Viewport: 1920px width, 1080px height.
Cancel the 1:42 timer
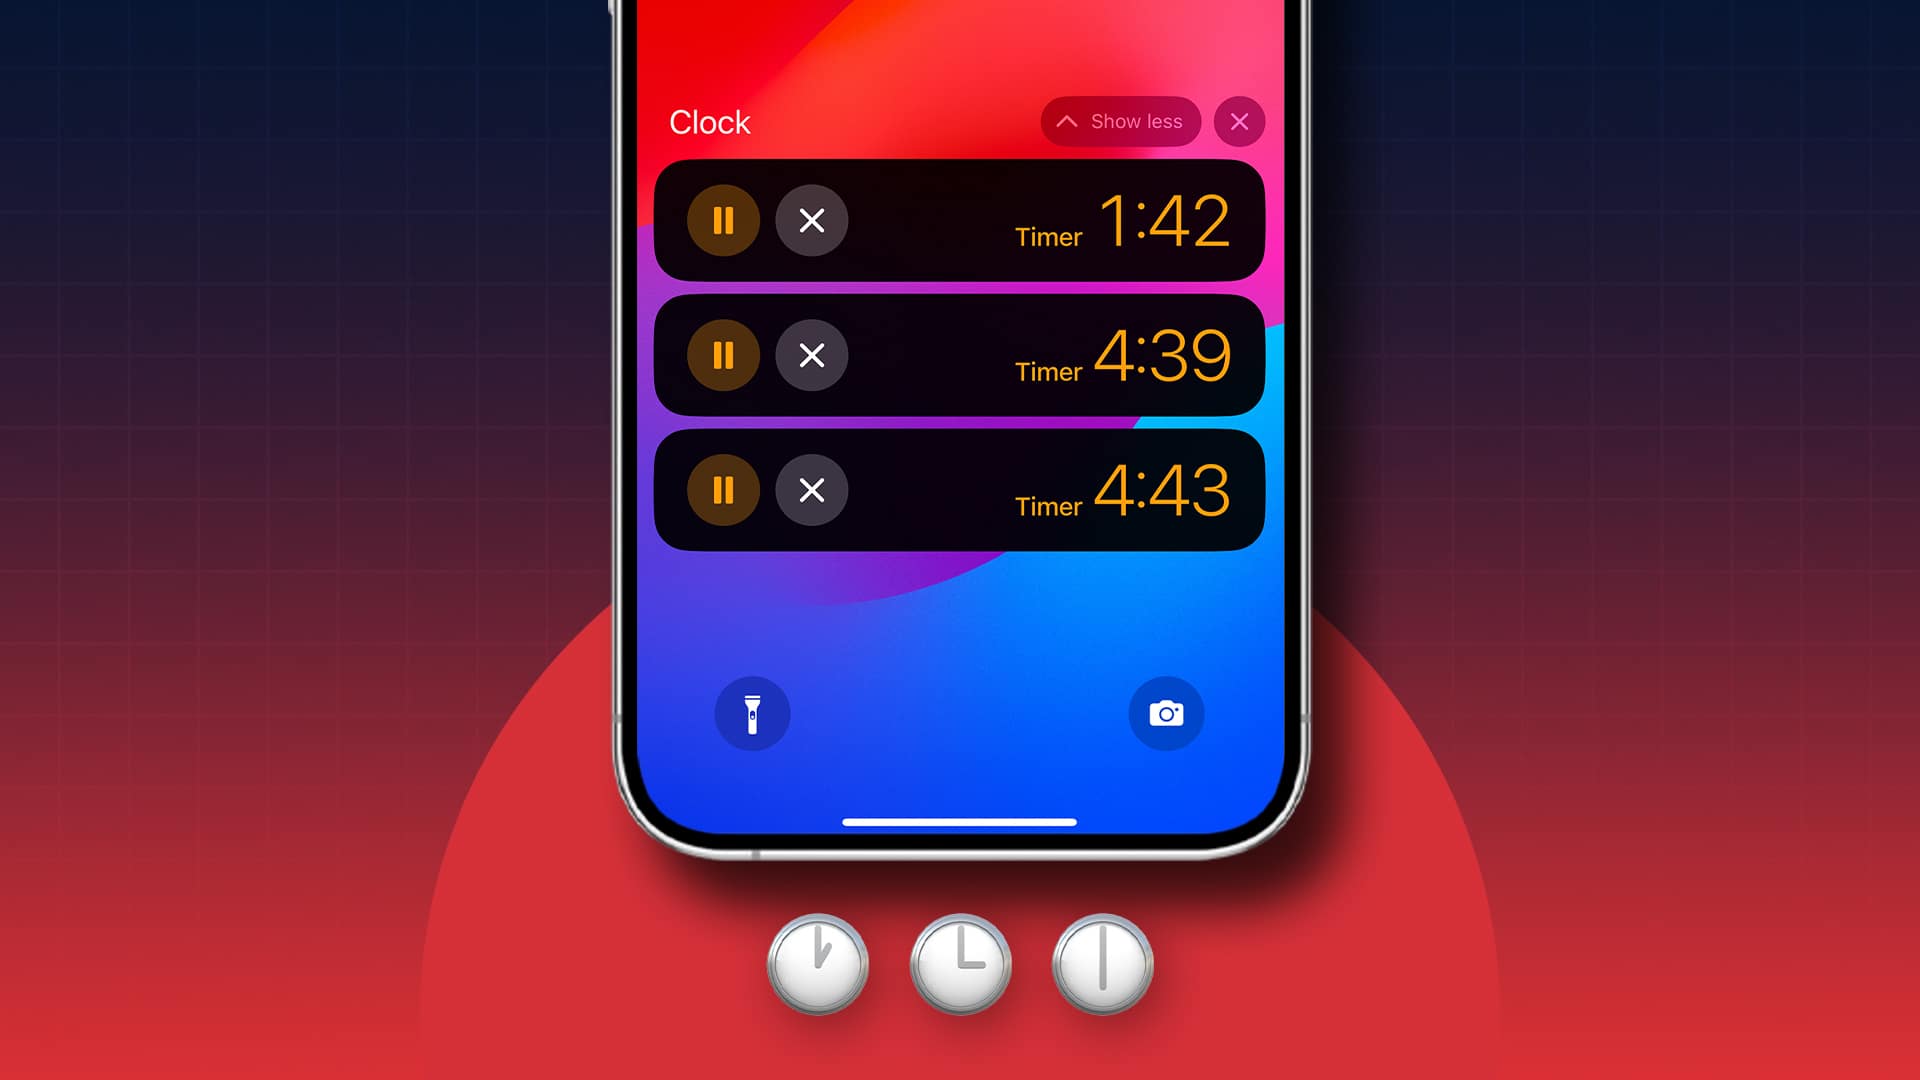(x=811, y=220)
